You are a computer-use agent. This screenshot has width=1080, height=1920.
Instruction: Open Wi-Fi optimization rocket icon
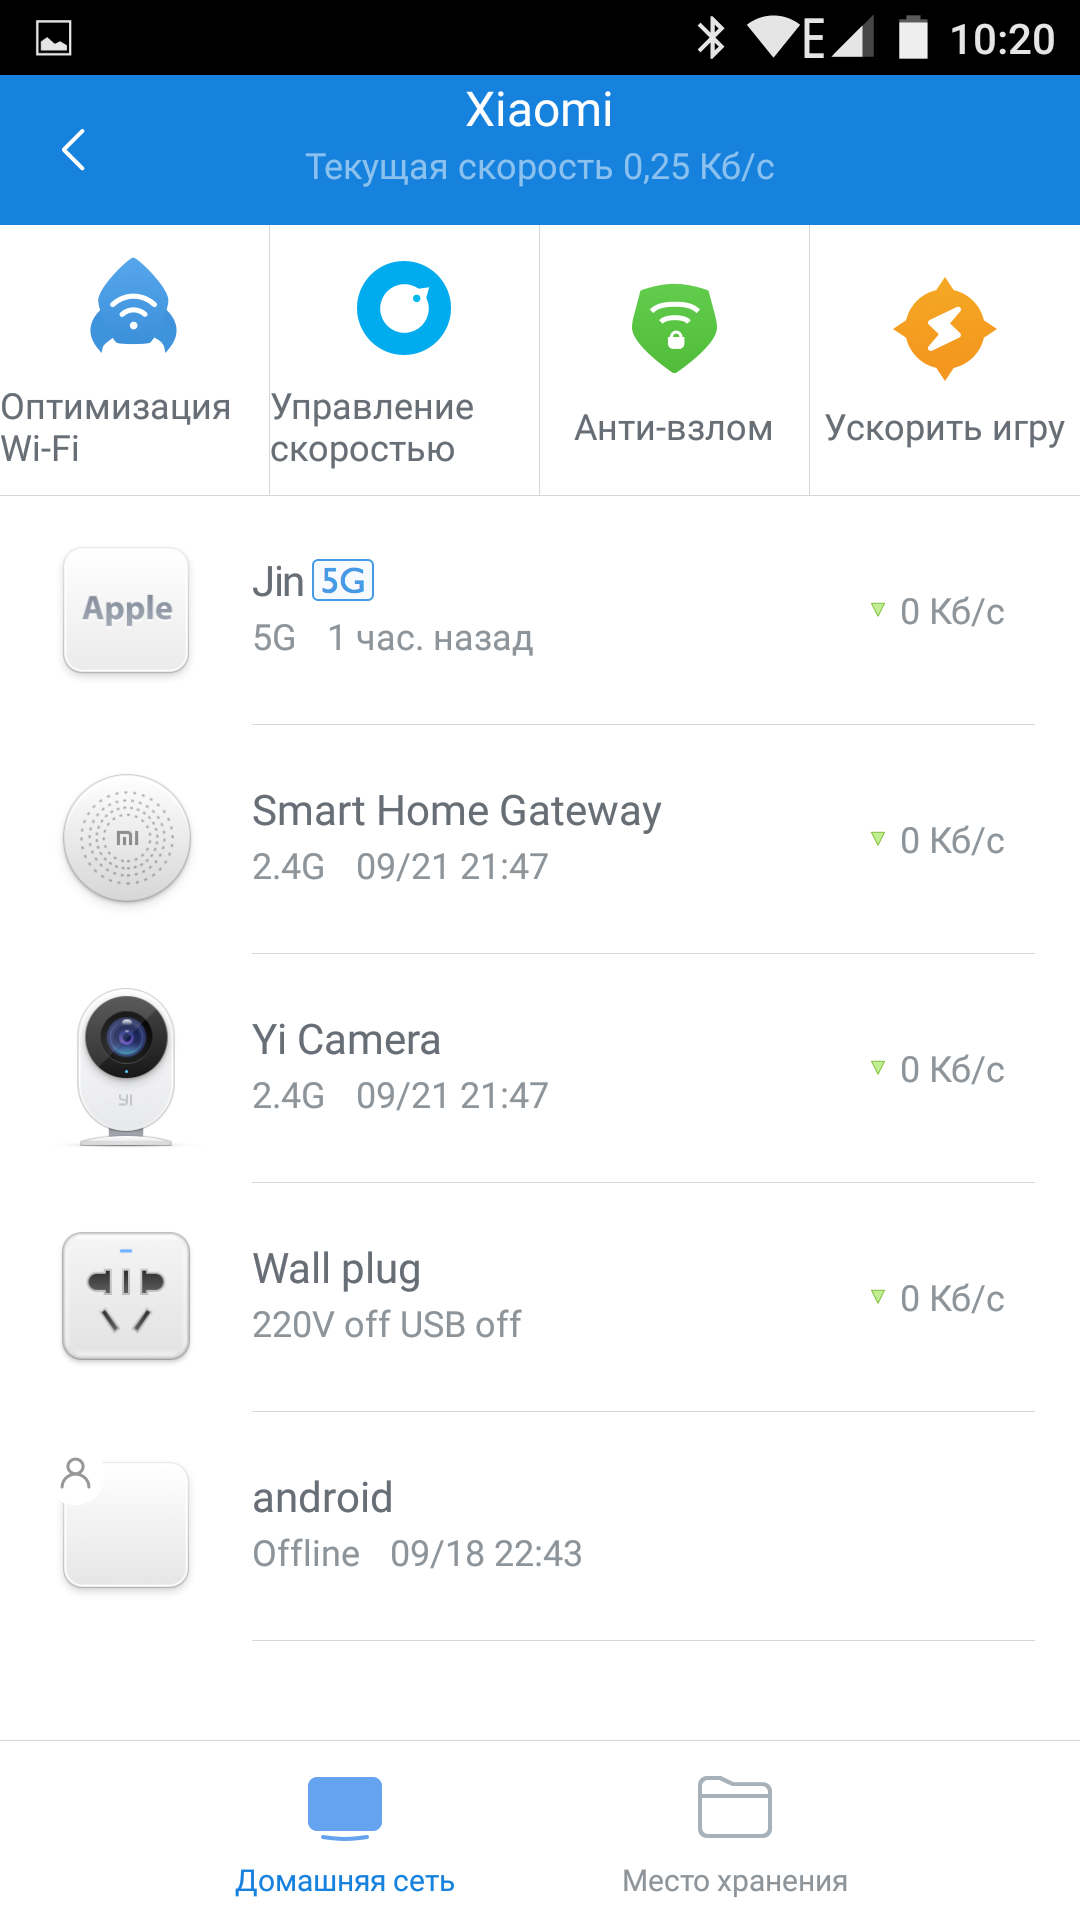[134, 308]
